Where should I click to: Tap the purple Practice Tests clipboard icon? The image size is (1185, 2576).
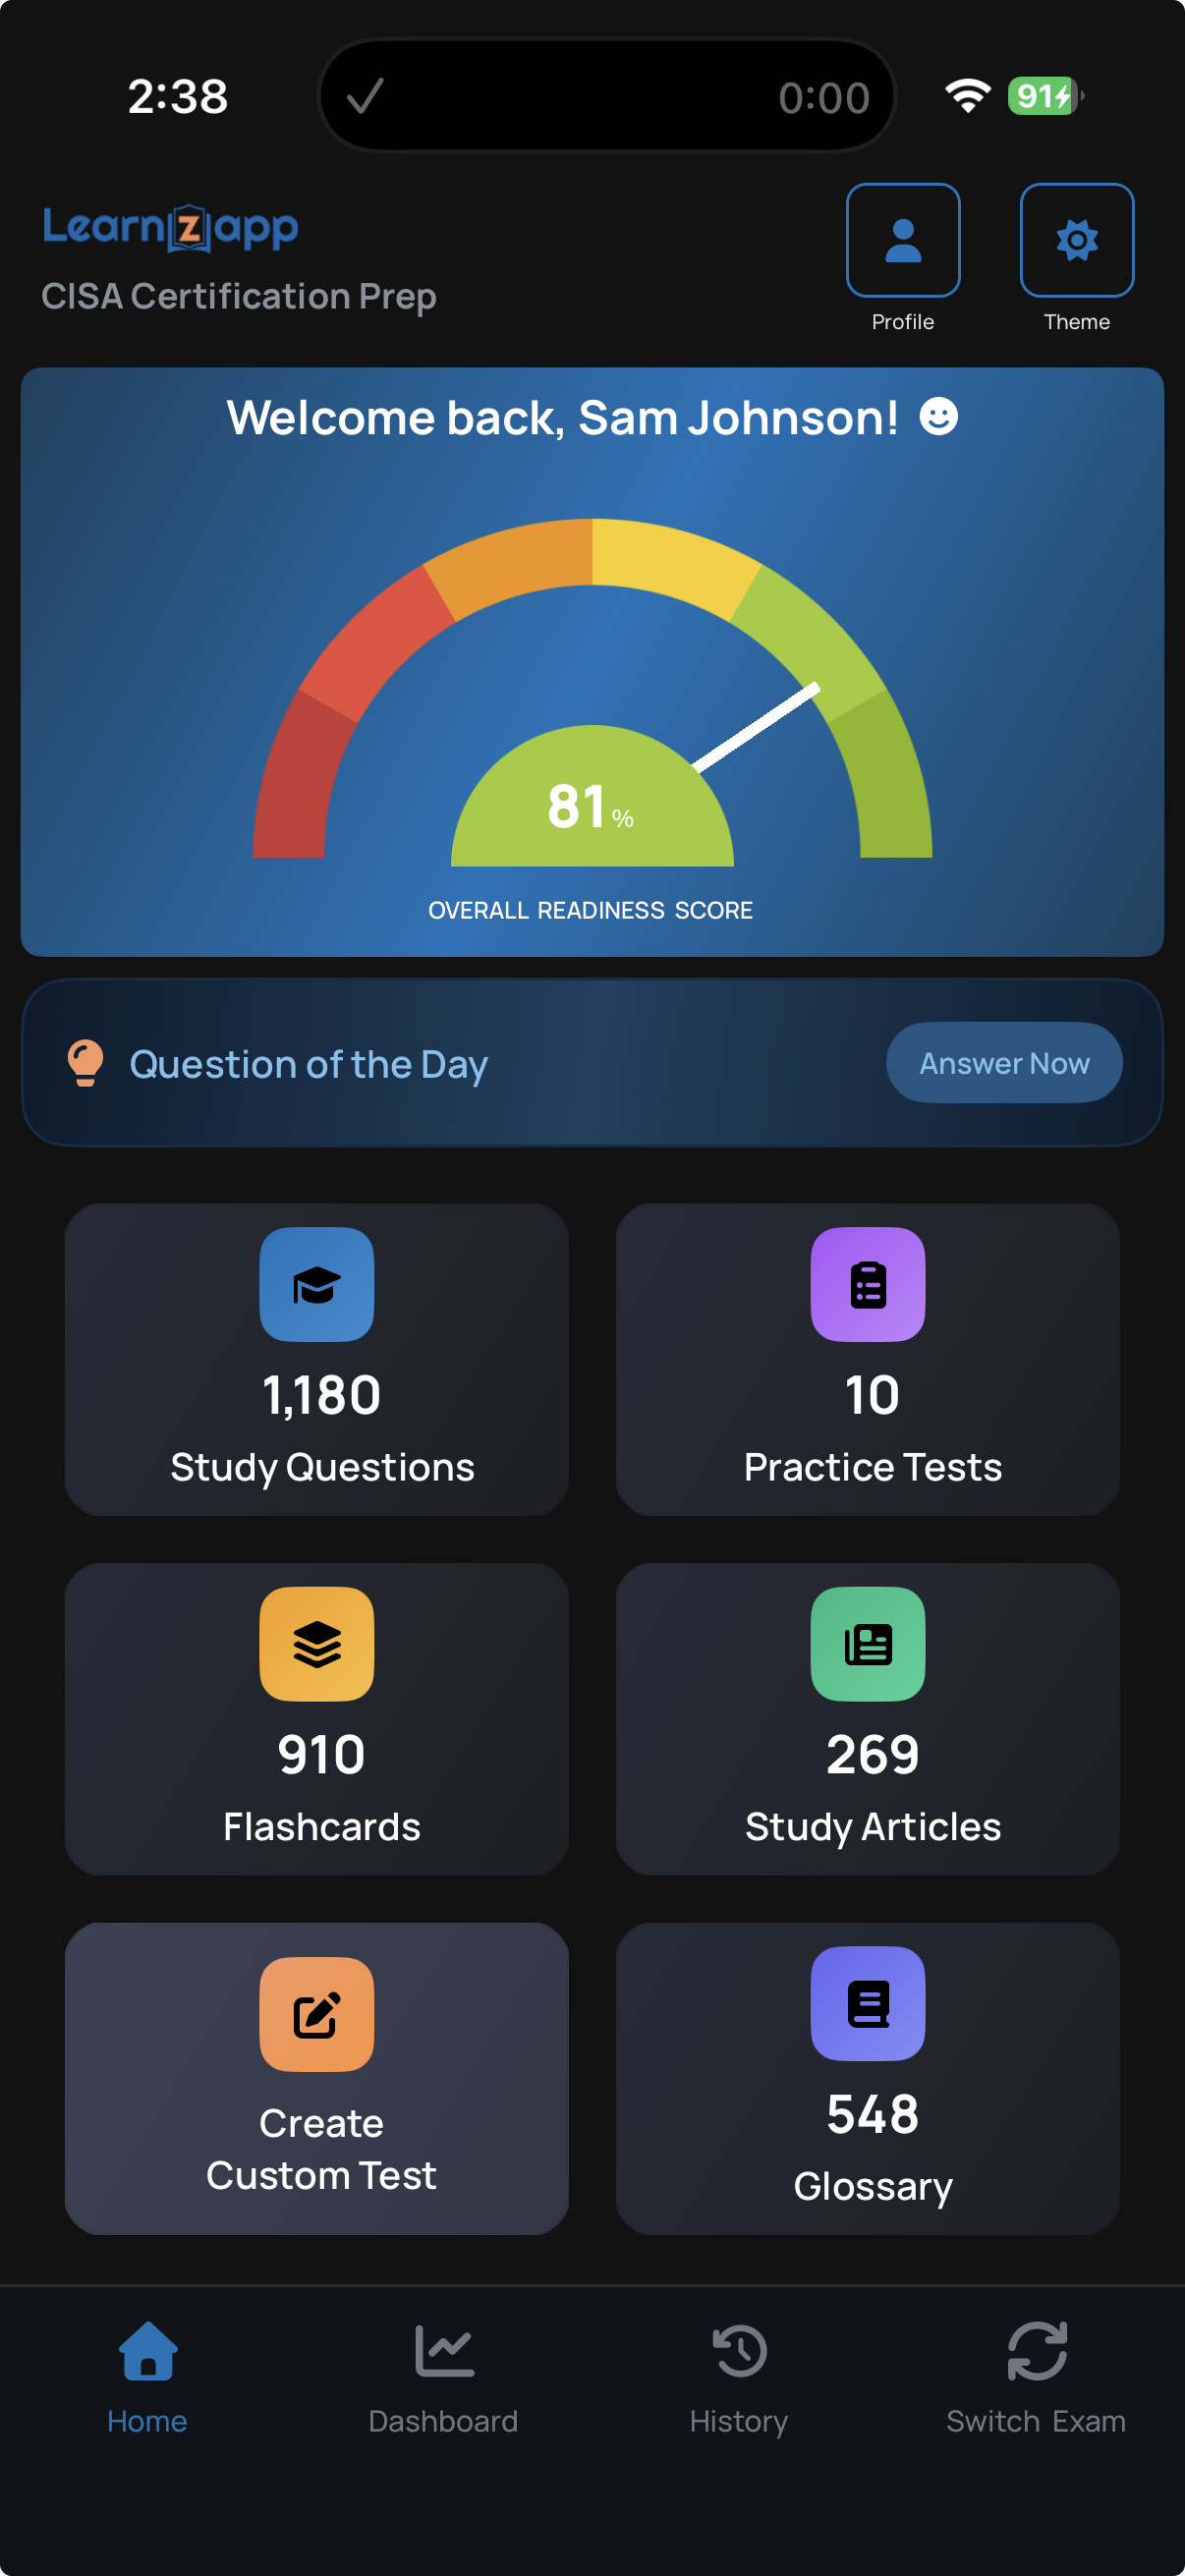pos(867,1284)
